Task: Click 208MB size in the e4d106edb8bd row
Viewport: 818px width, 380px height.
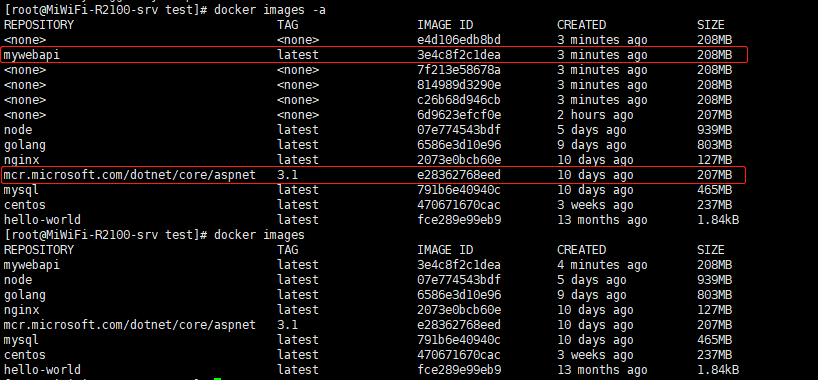Action: [714, 40]
